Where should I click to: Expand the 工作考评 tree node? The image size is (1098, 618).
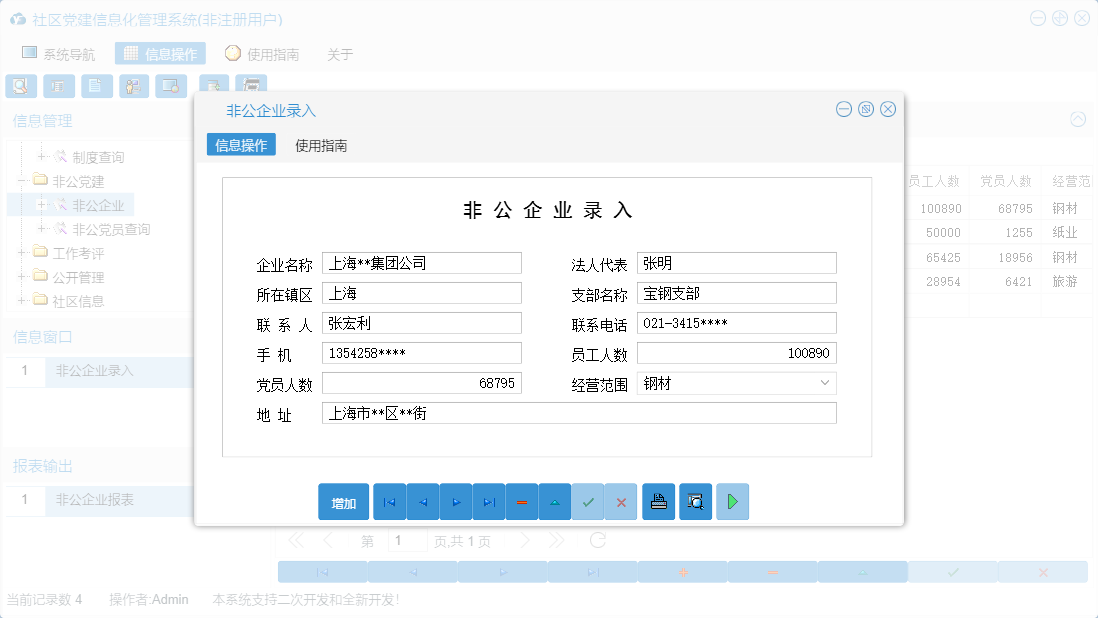pyautogui.click(x=22, y=252)
